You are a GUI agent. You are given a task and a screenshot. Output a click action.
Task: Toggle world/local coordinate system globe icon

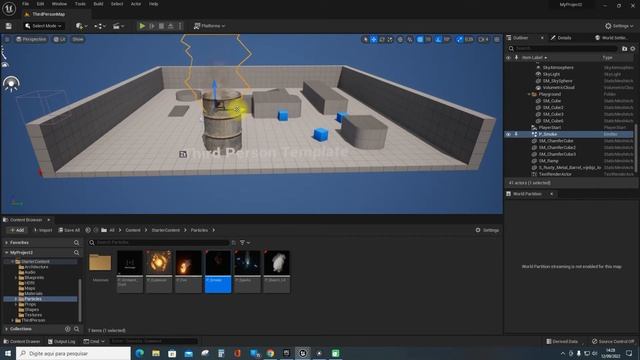pos(400,39)
